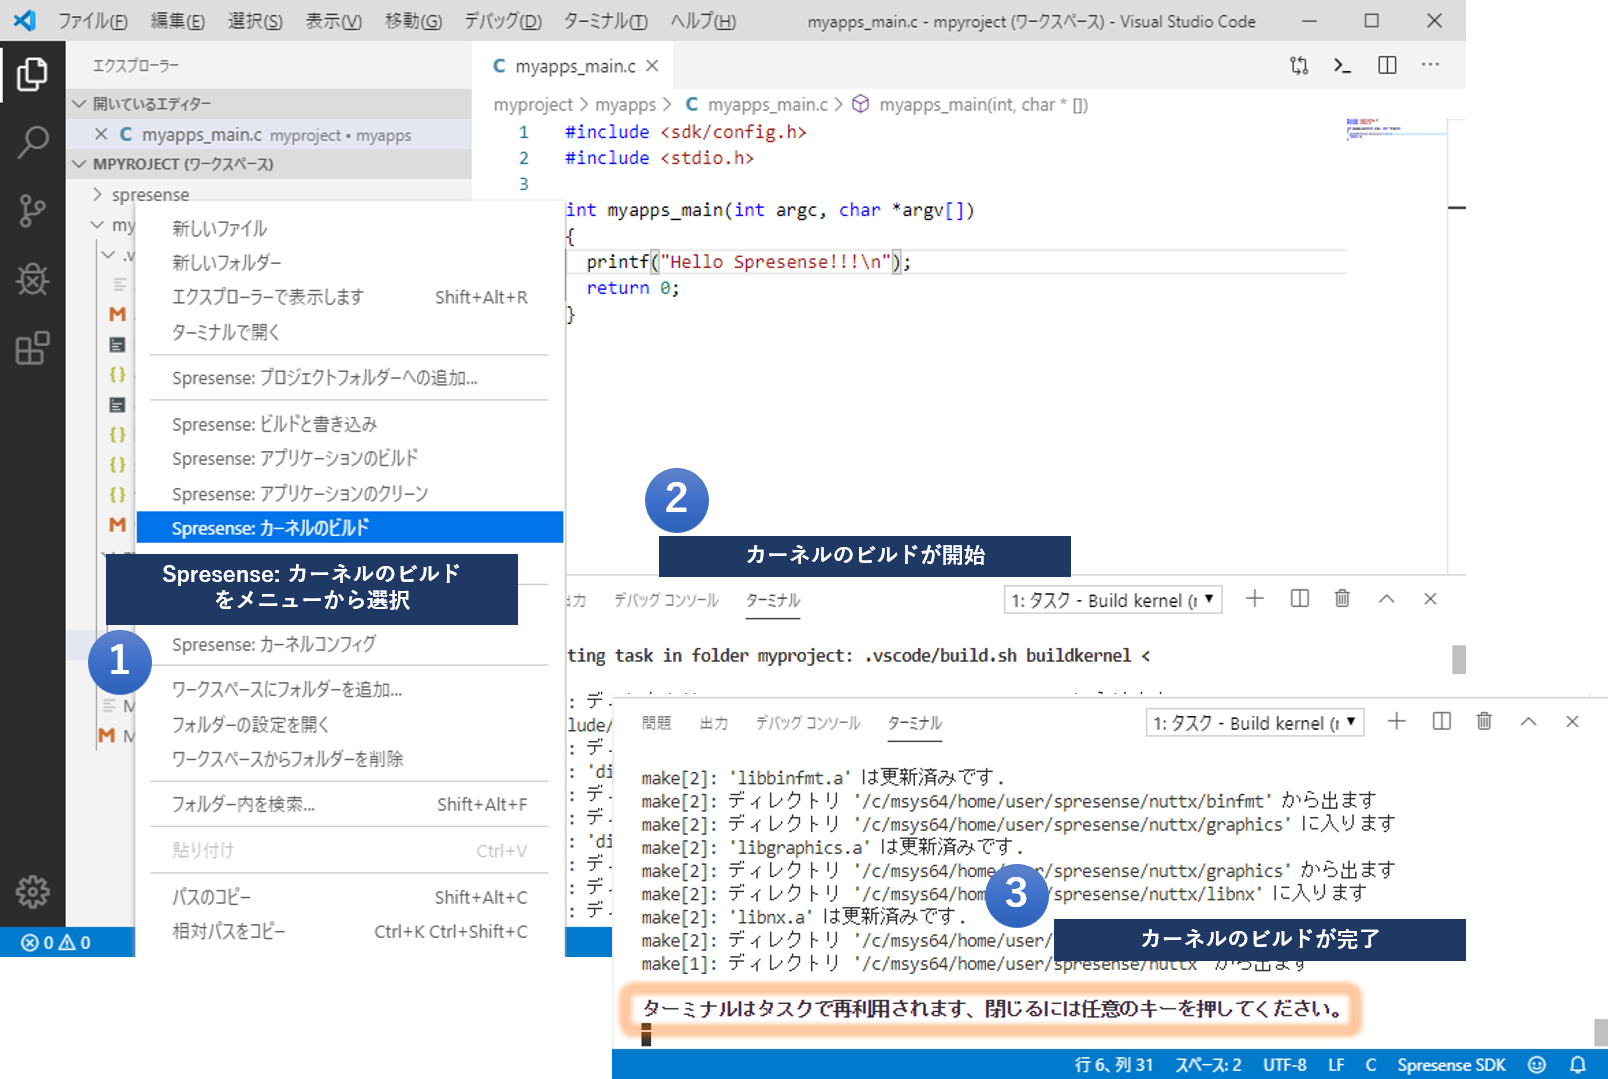Image resolution: width=1608 pixels, height=1079 pixels.
Task: Open the Build kernel task dropdown
Action: [1254, 723]
